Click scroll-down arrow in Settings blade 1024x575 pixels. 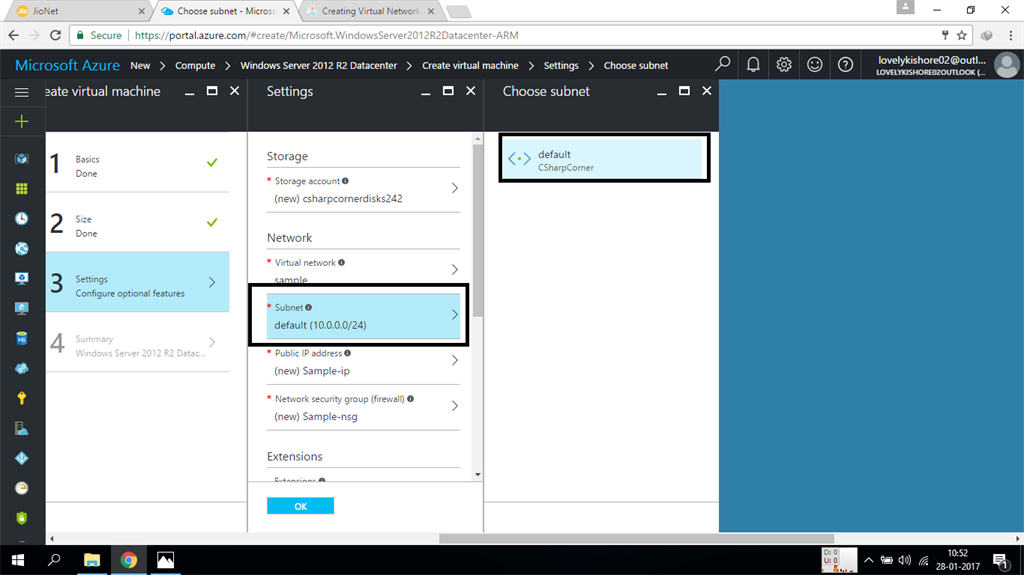(x=477, y=475)
